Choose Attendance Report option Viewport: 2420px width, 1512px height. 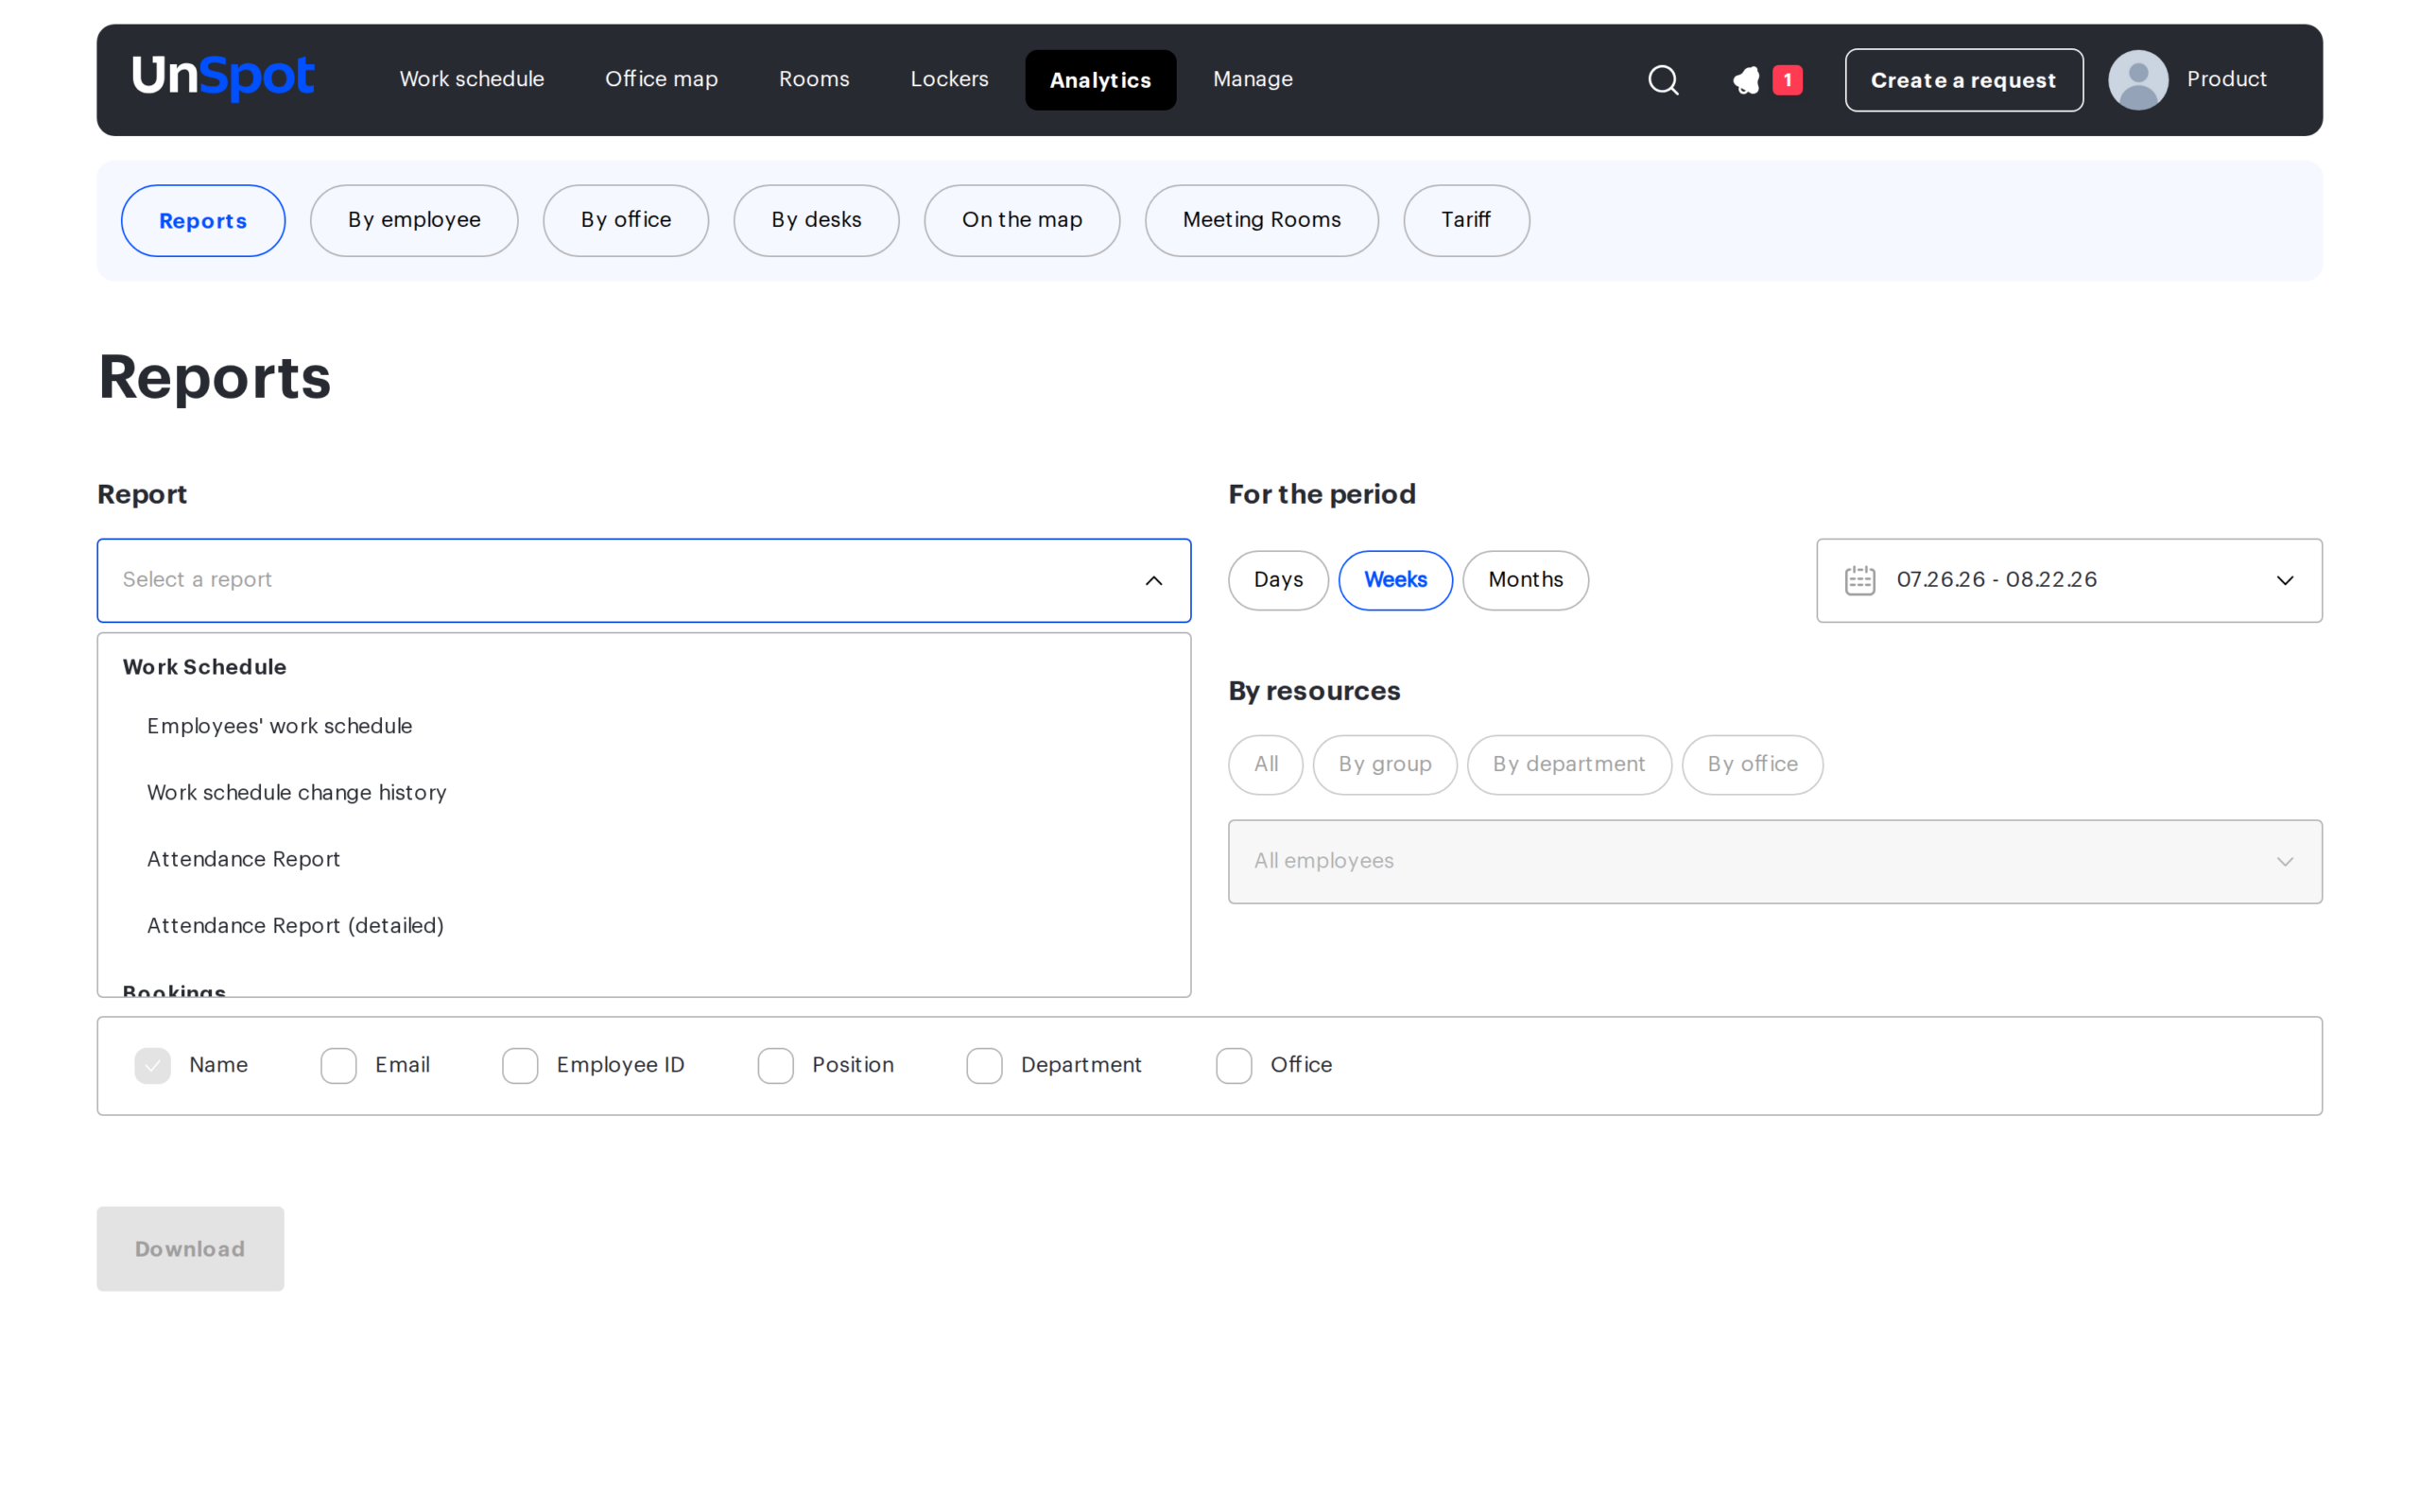pos(644,859)
